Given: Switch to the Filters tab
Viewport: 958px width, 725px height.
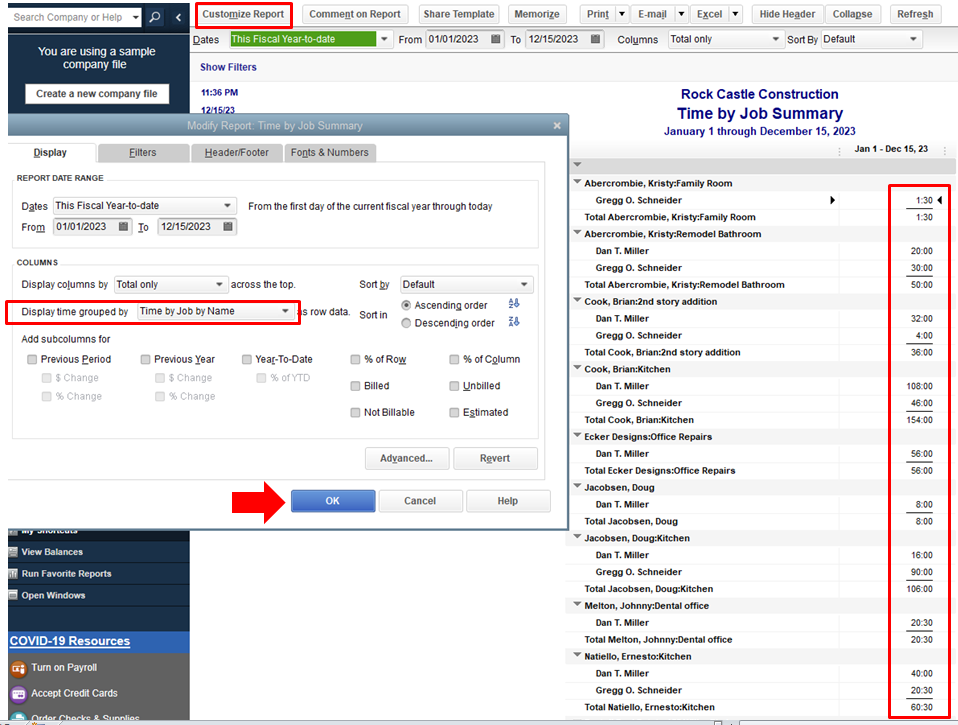Looking at the screenshot, I should [x=143, y=153].
